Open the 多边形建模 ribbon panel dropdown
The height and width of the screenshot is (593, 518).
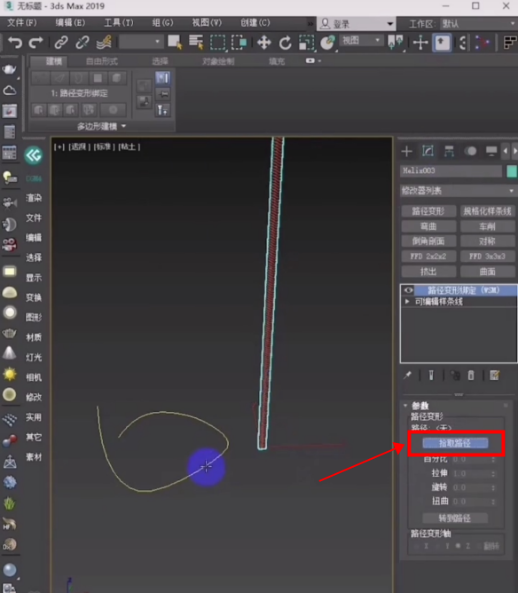101,126
